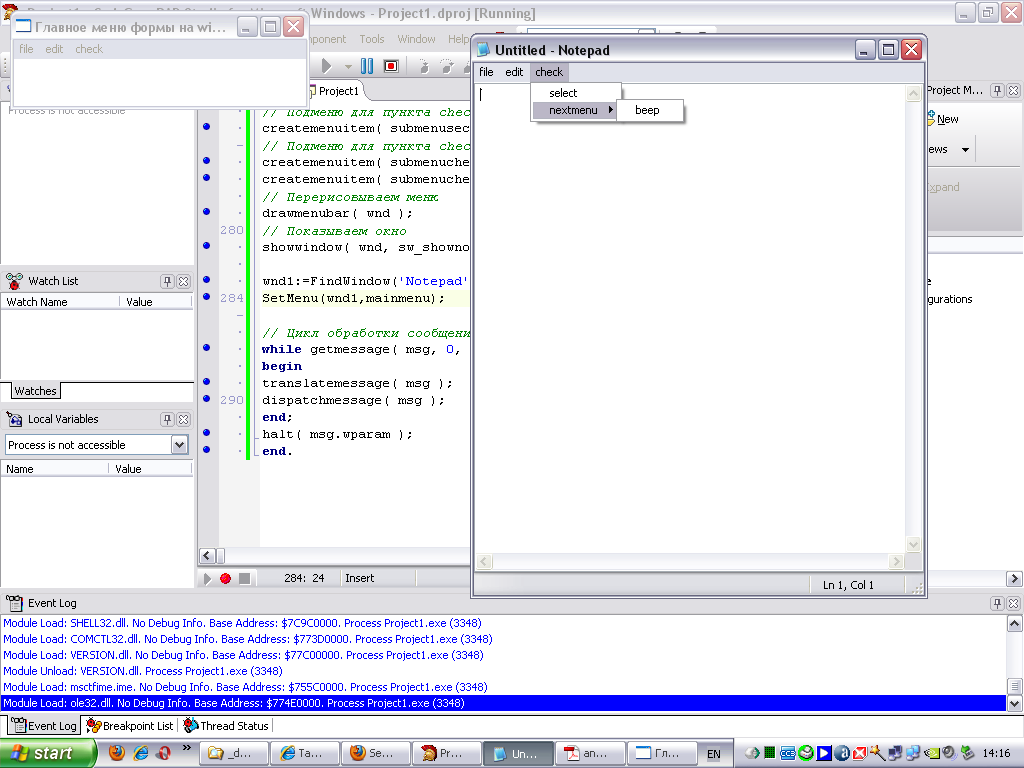
Task: Expand the nextmenu submenu in Notepad
Action: [574, 110]
